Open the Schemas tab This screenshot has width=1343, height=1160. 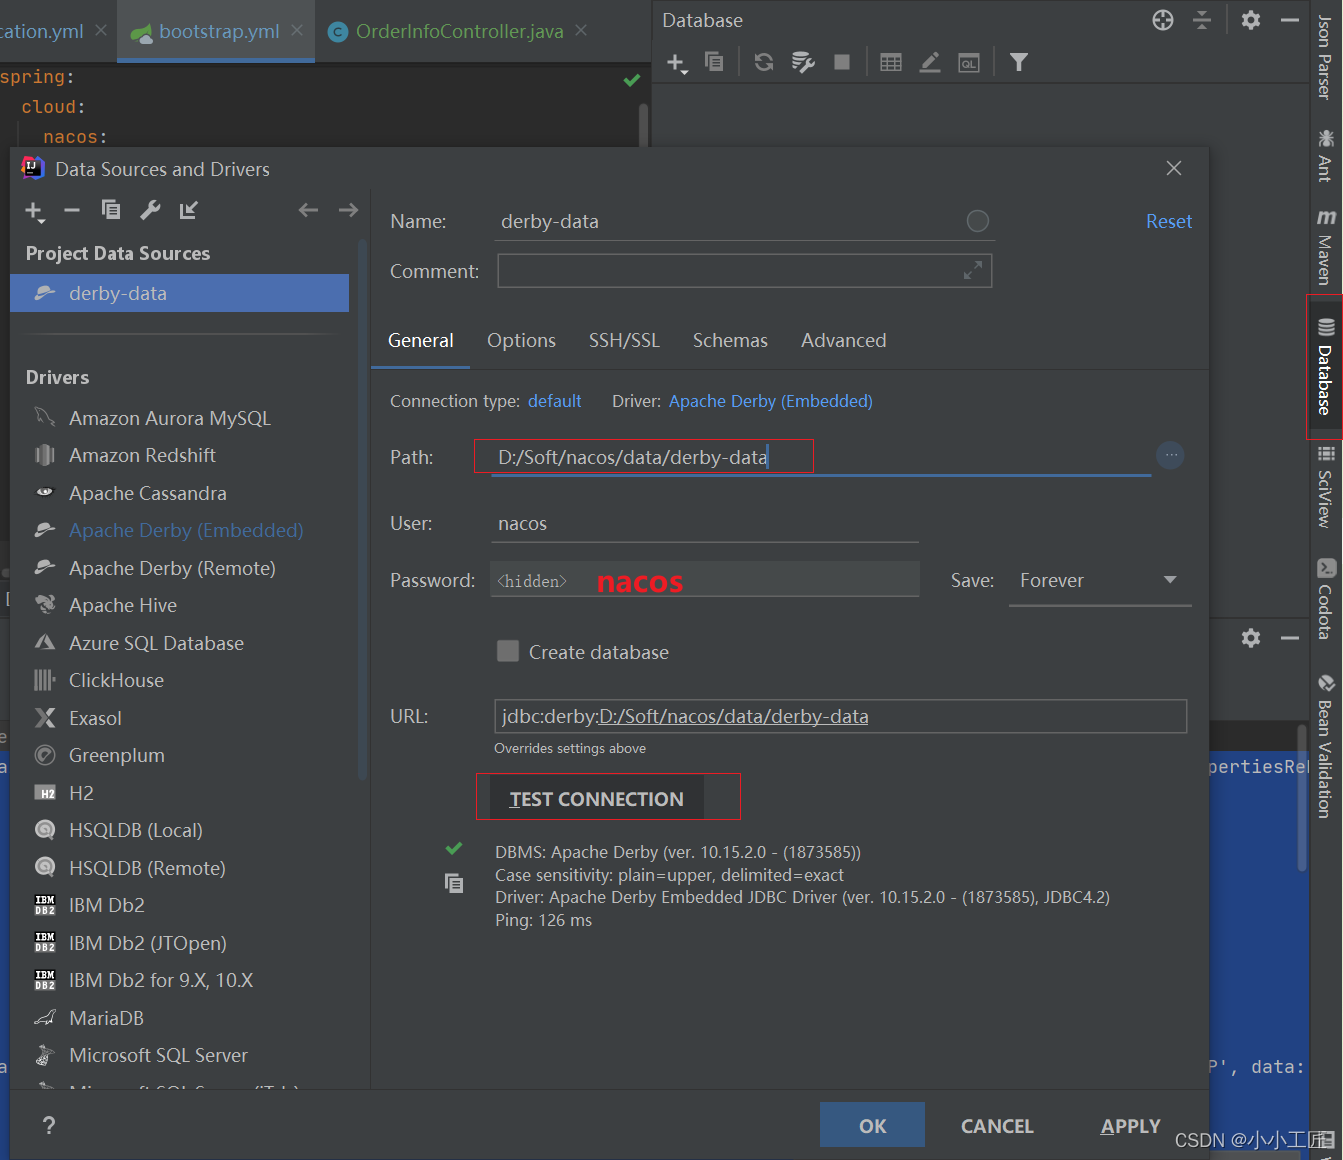[x=730, y=341]
